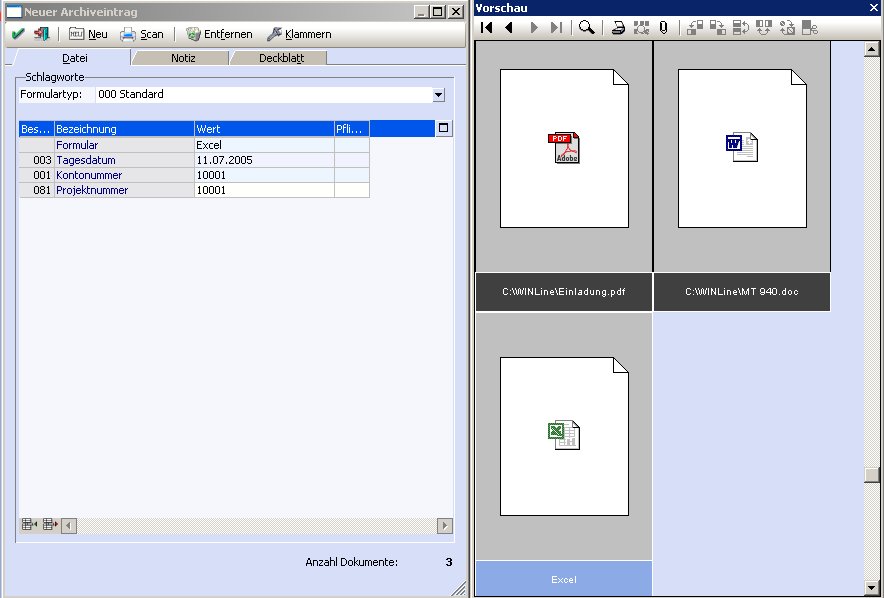Click the 081 code cell
Screen dimensions: 884x598
(36, 190)
